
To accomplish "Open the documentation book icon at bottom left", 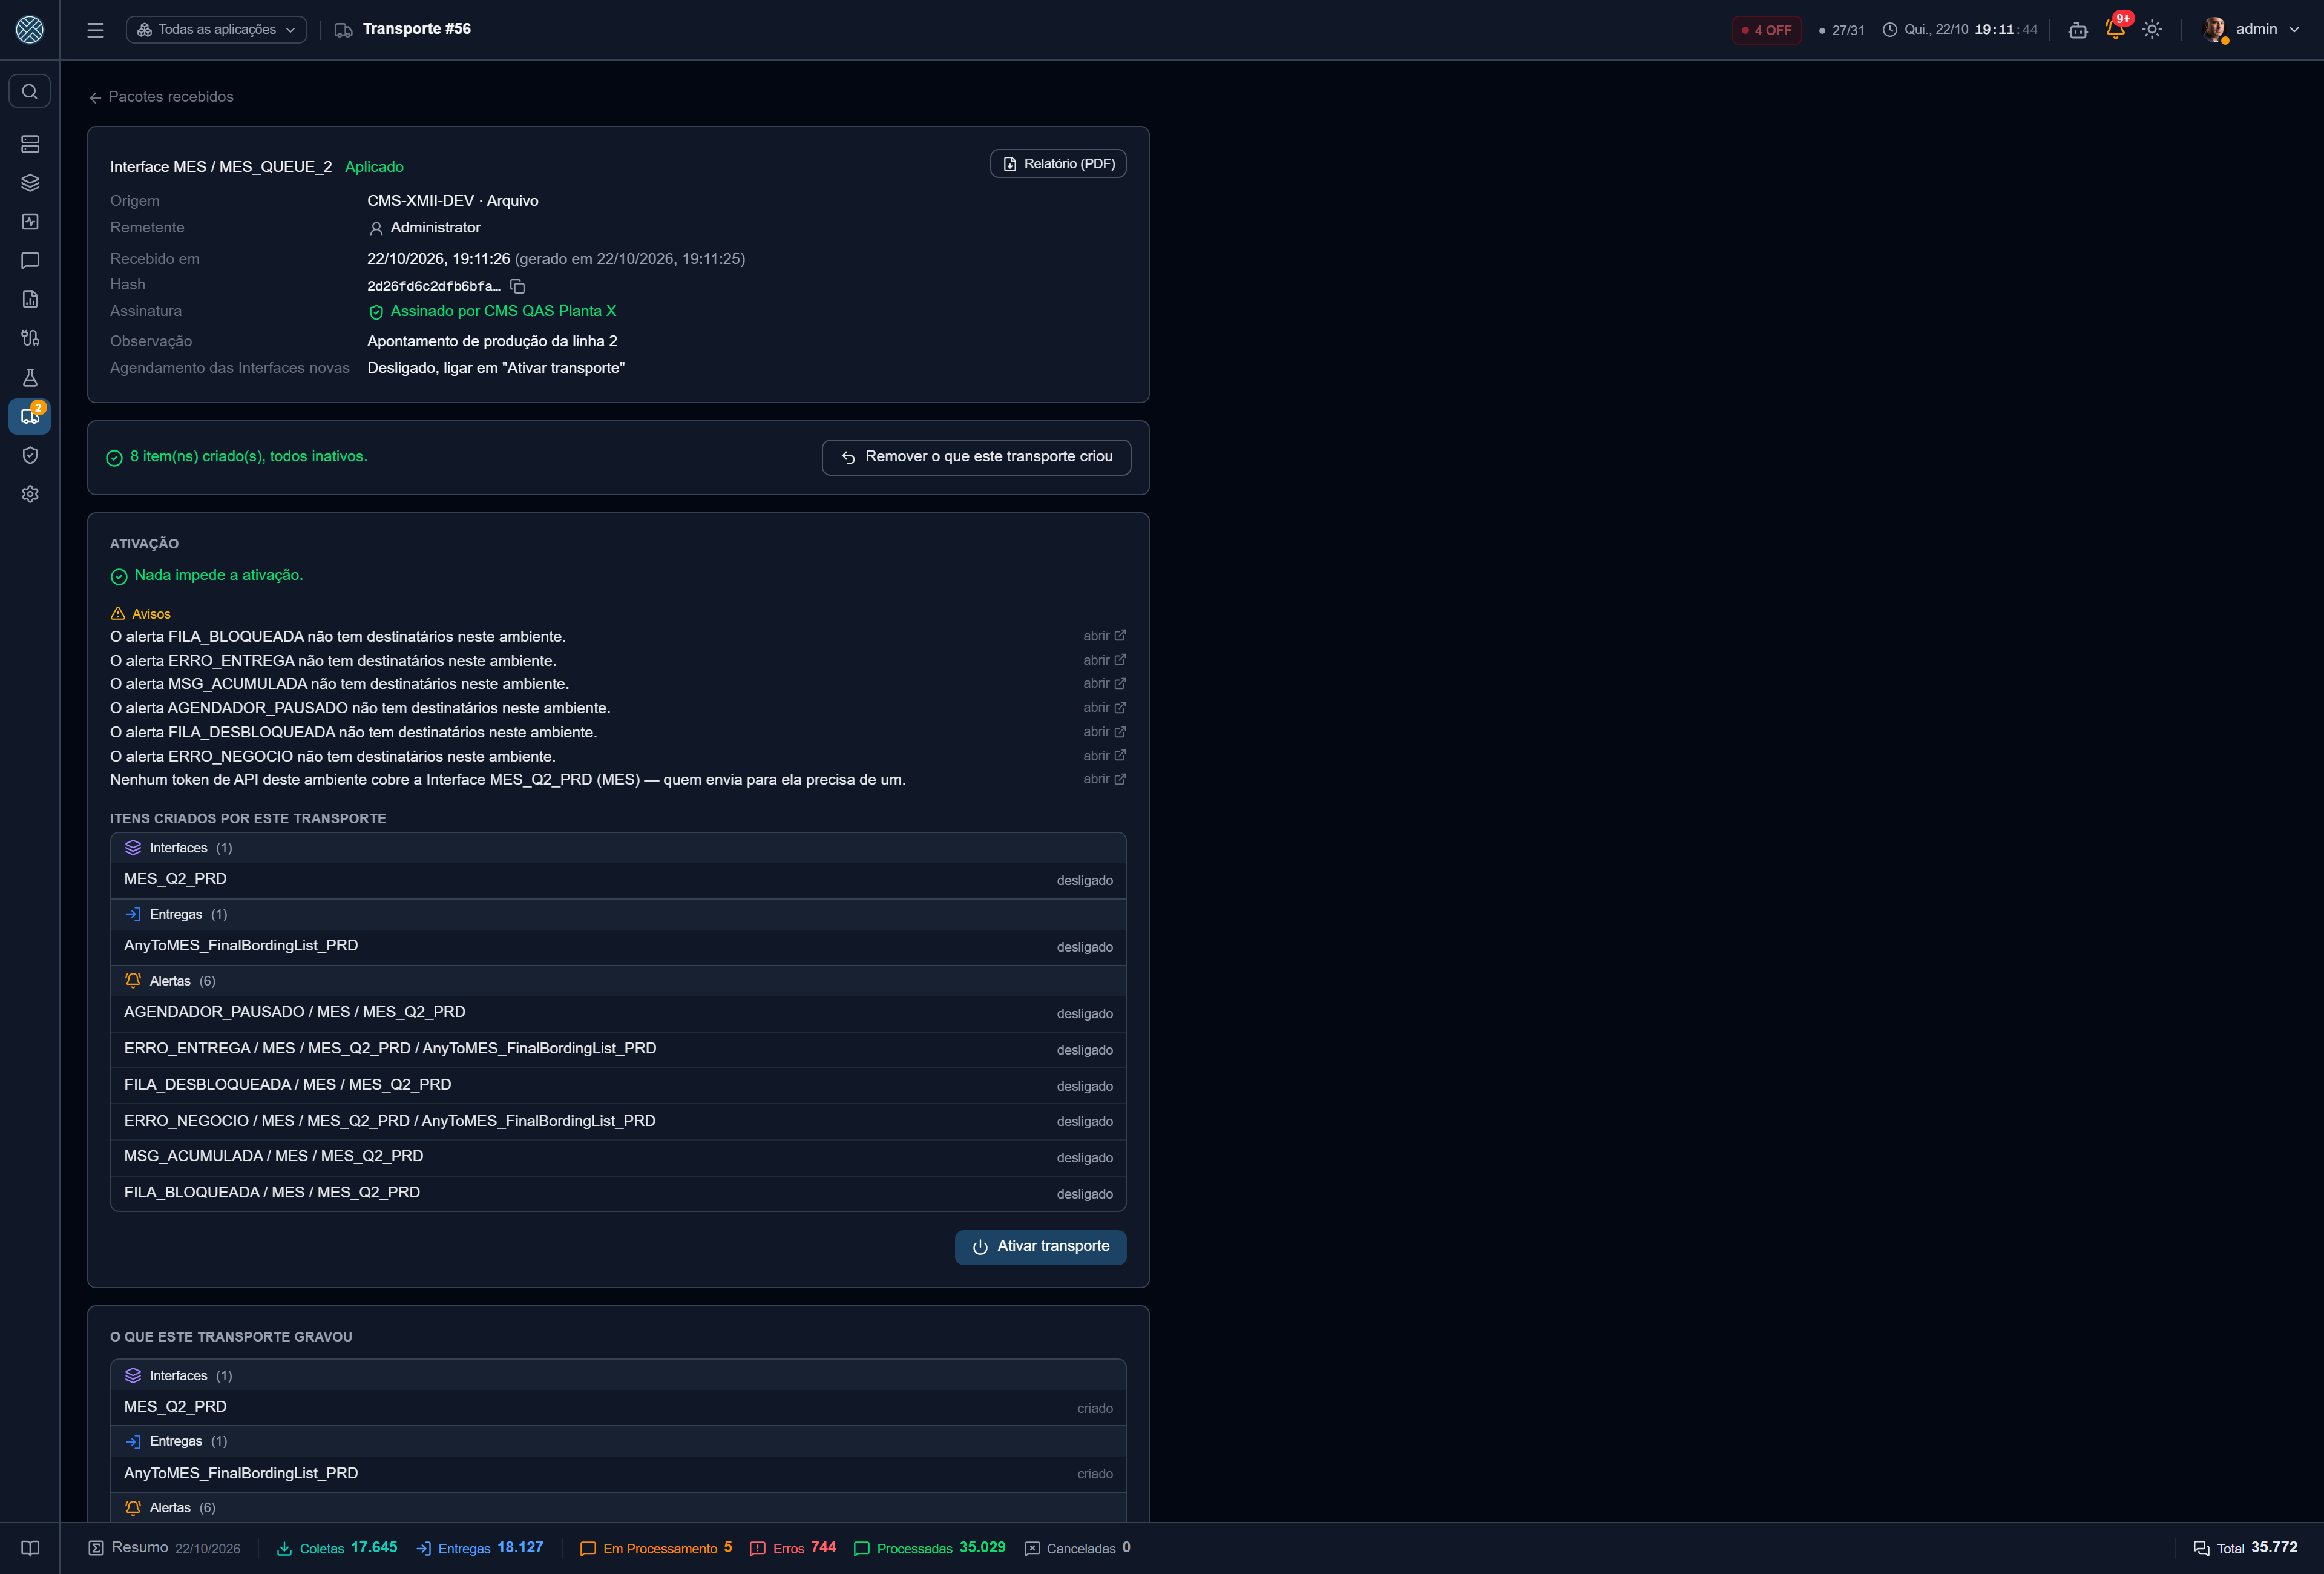I will tap(30, 1548).
